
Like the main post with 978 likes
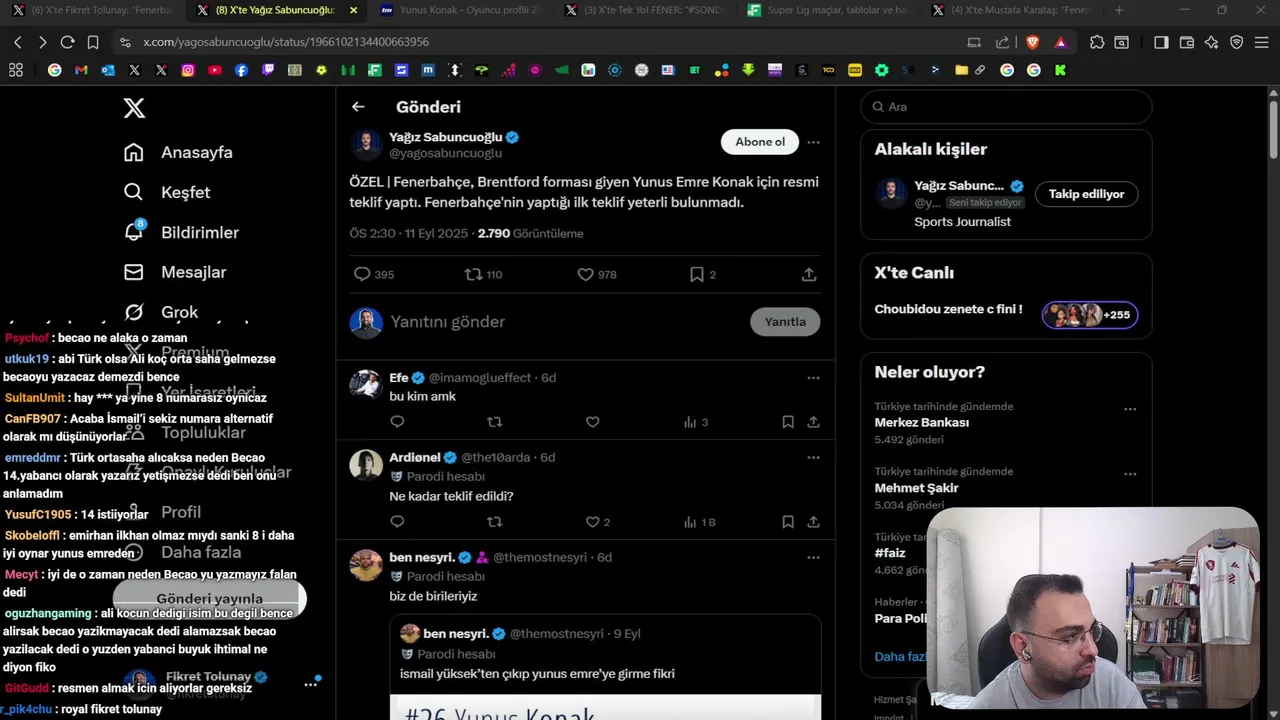[597, 274]
